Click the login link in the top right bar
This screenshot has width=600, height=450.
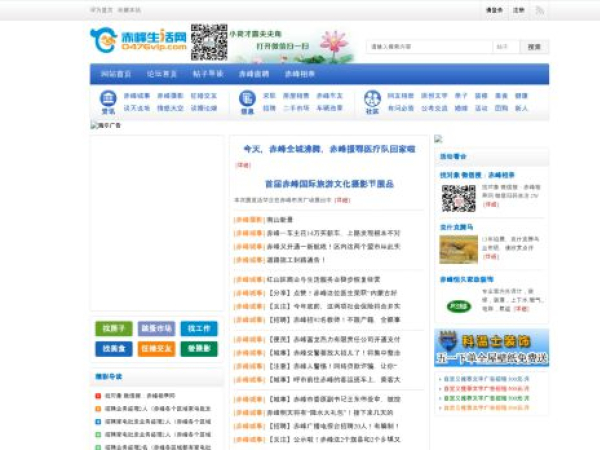tap(494, 10)
